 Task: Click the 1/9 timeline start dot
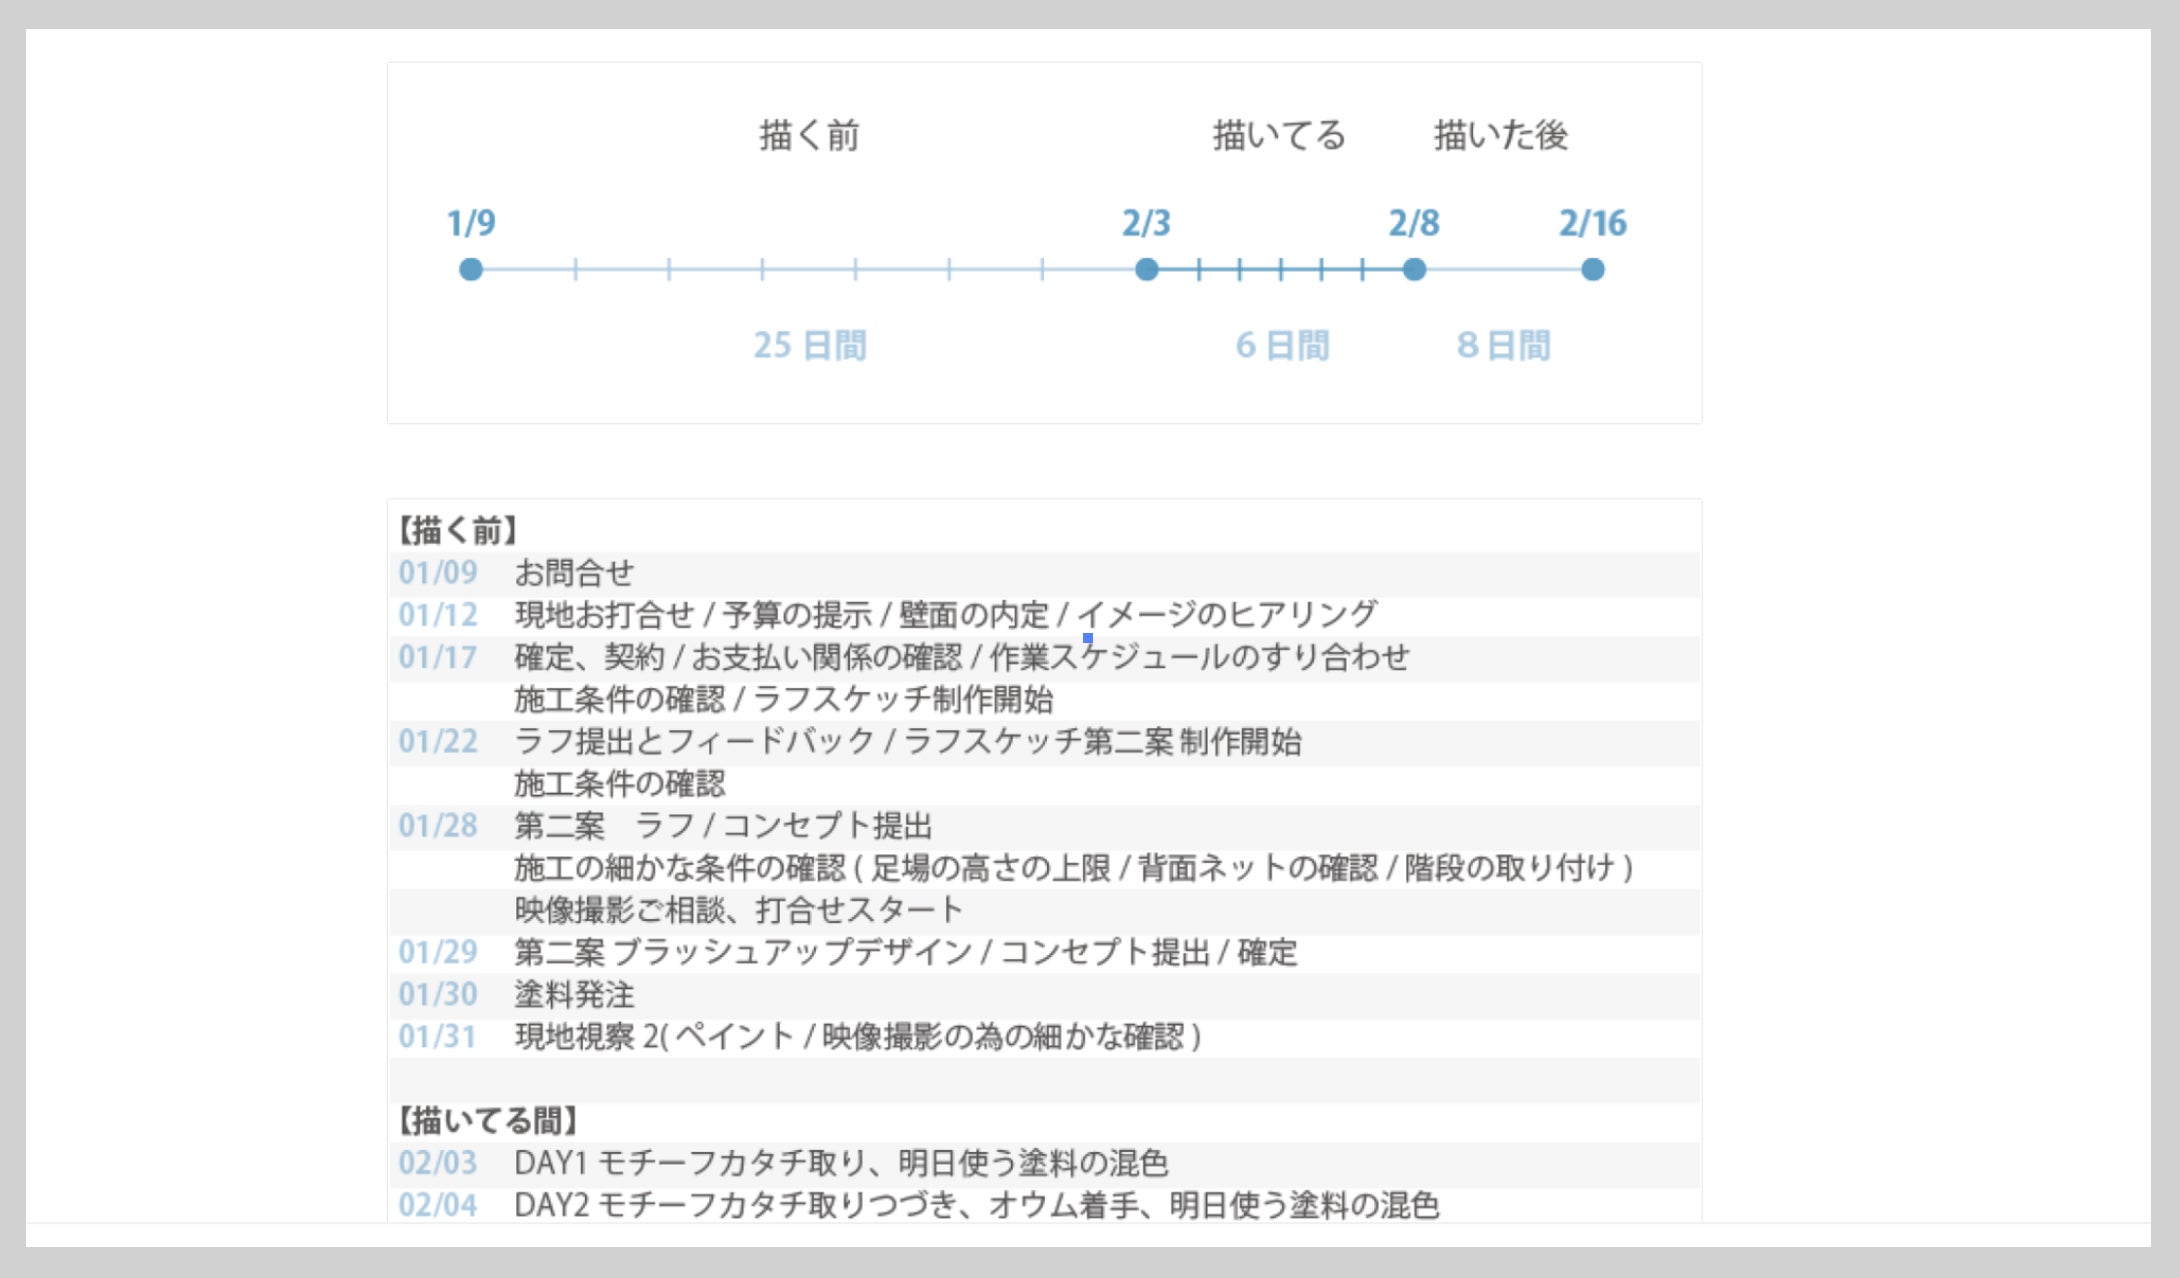(x=471, y=269)
